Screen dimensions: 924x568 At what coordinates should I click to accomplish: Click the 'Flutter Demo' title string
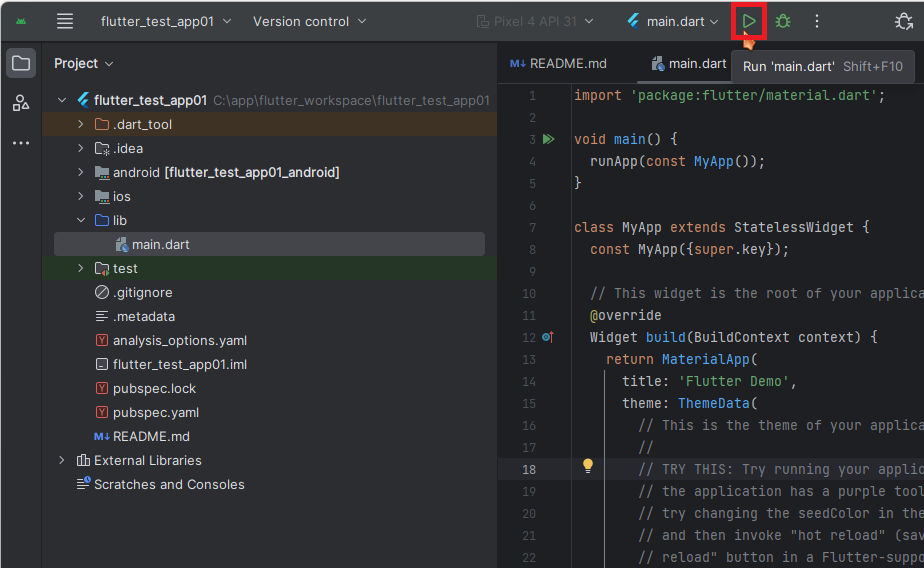733,381
